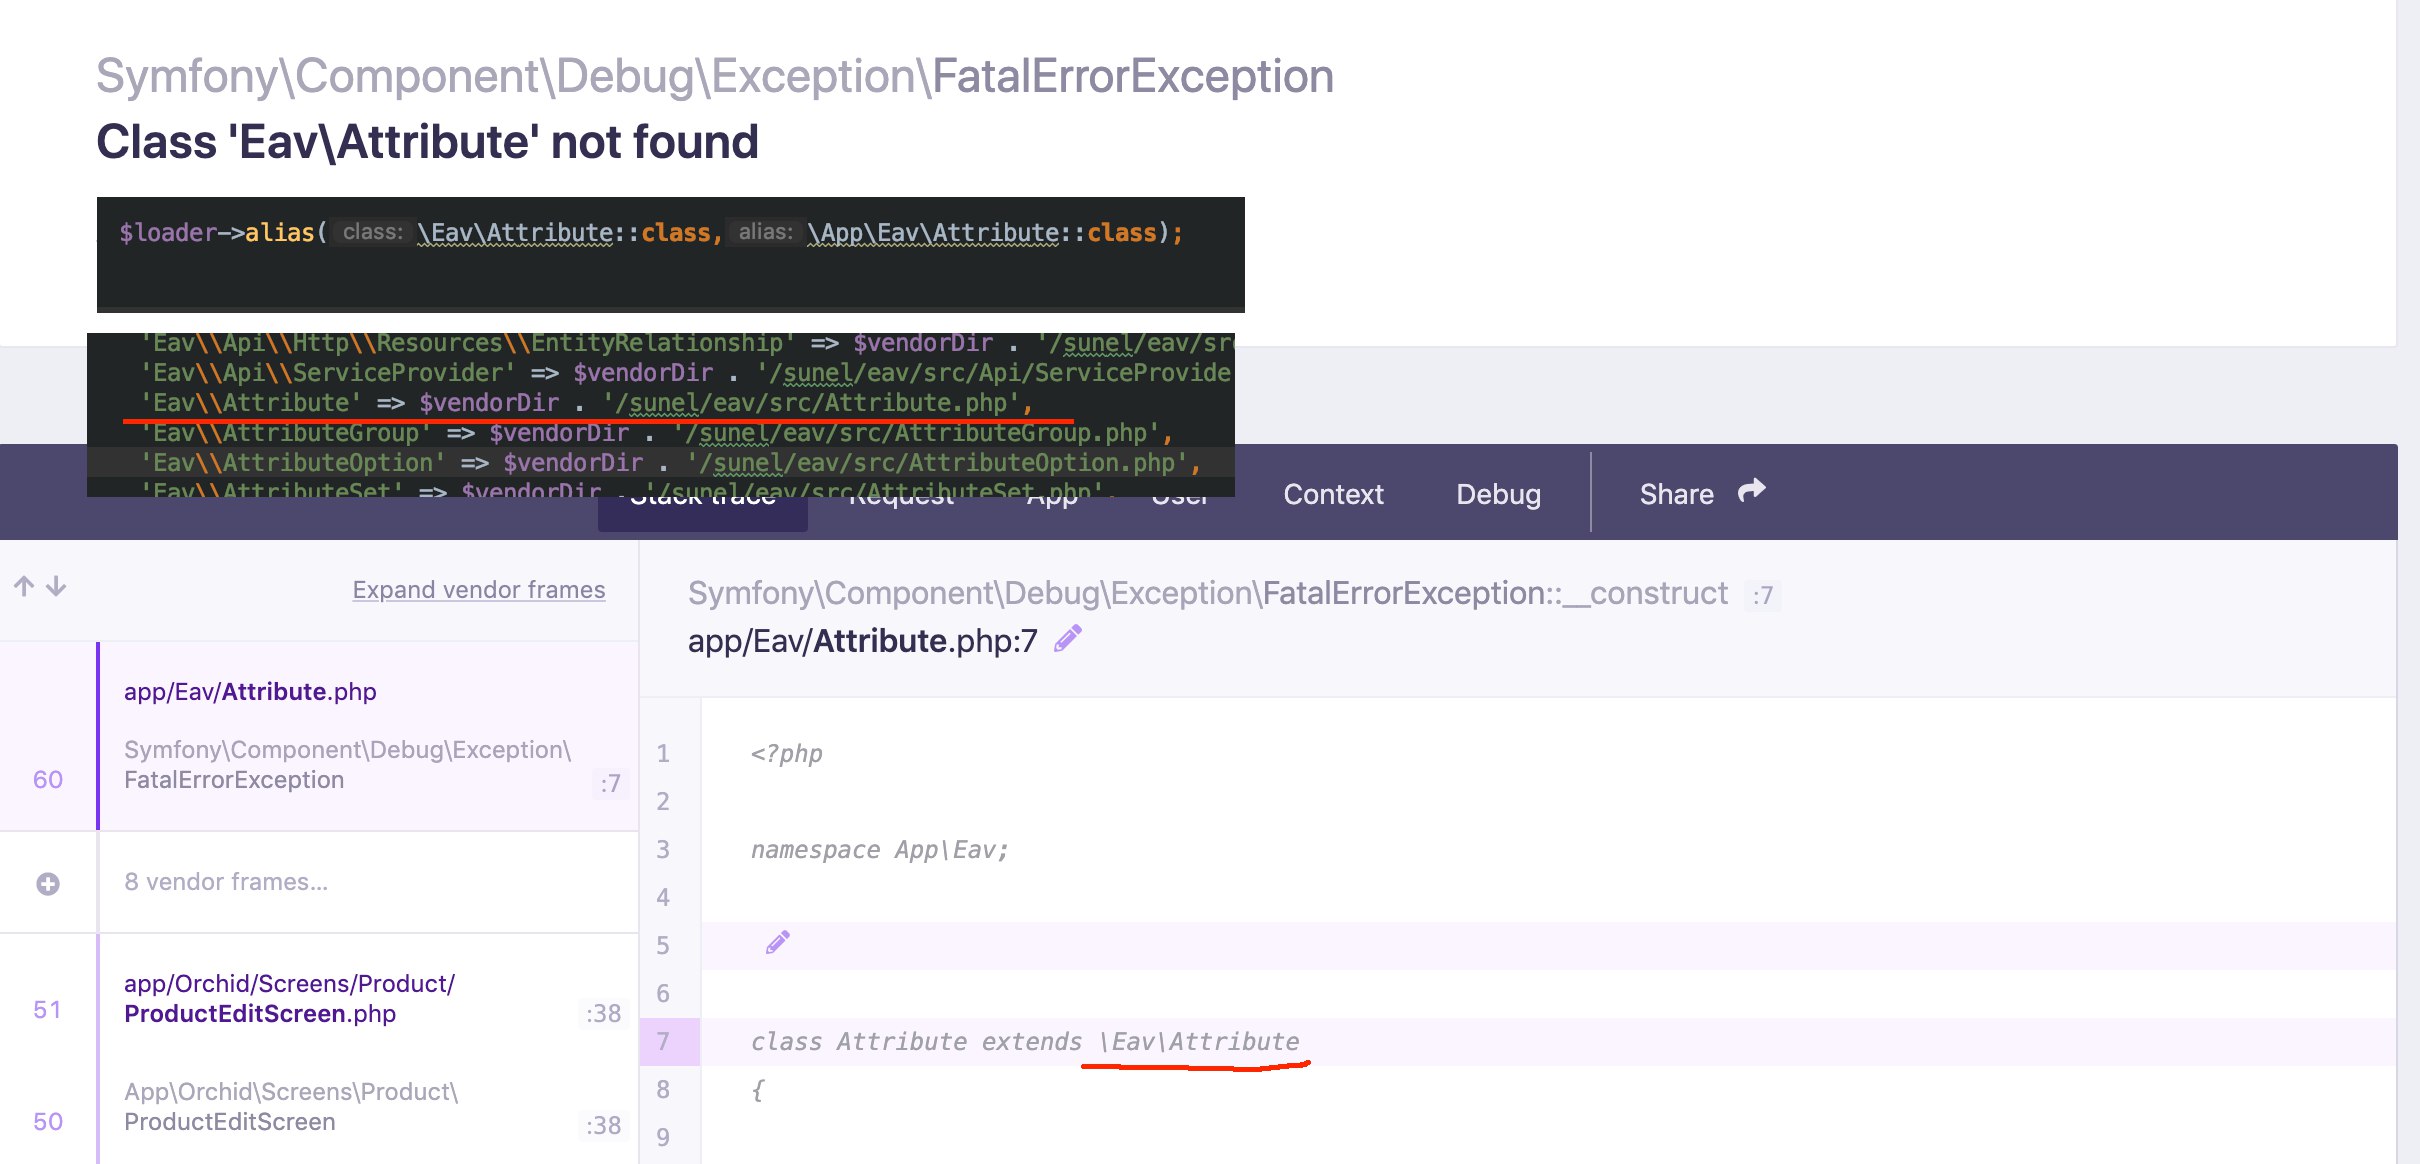Click code line number 7
Image resolution: width=2420 pixels, height=1164 pixels.
coord(663,1041)
